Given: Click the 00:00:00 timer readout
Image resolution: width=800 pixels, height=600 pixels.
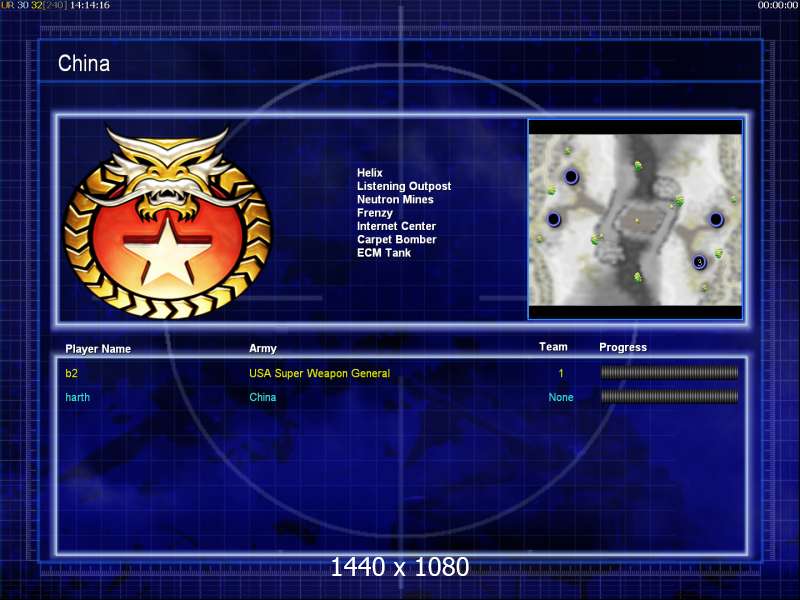Looking at the screenshot, I should [x=778, y=5].
